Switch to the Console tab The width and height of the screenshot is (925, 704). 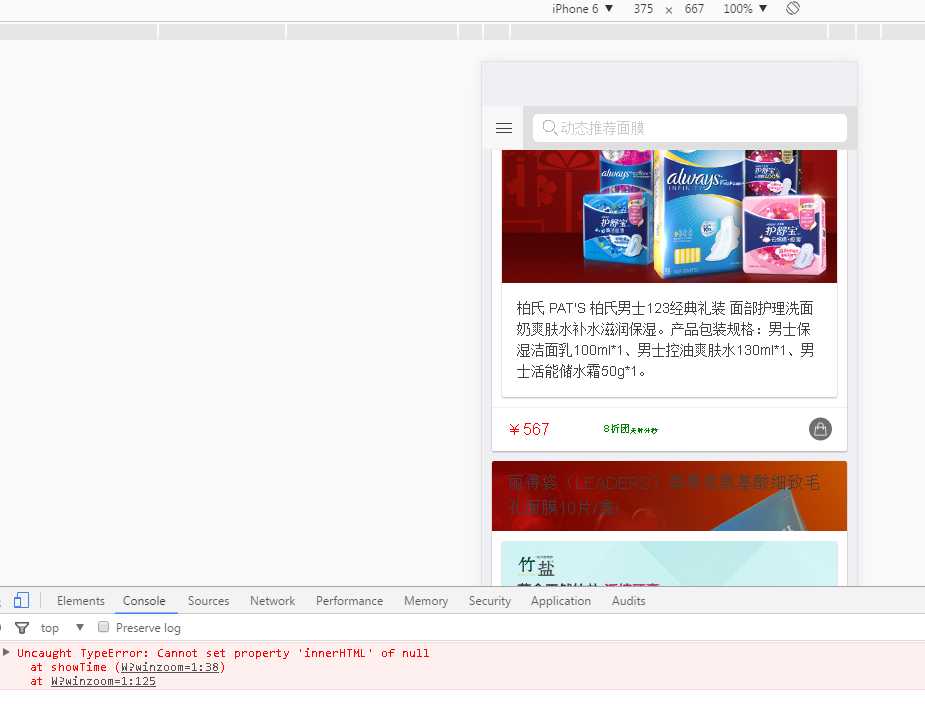tap(144, 601)
